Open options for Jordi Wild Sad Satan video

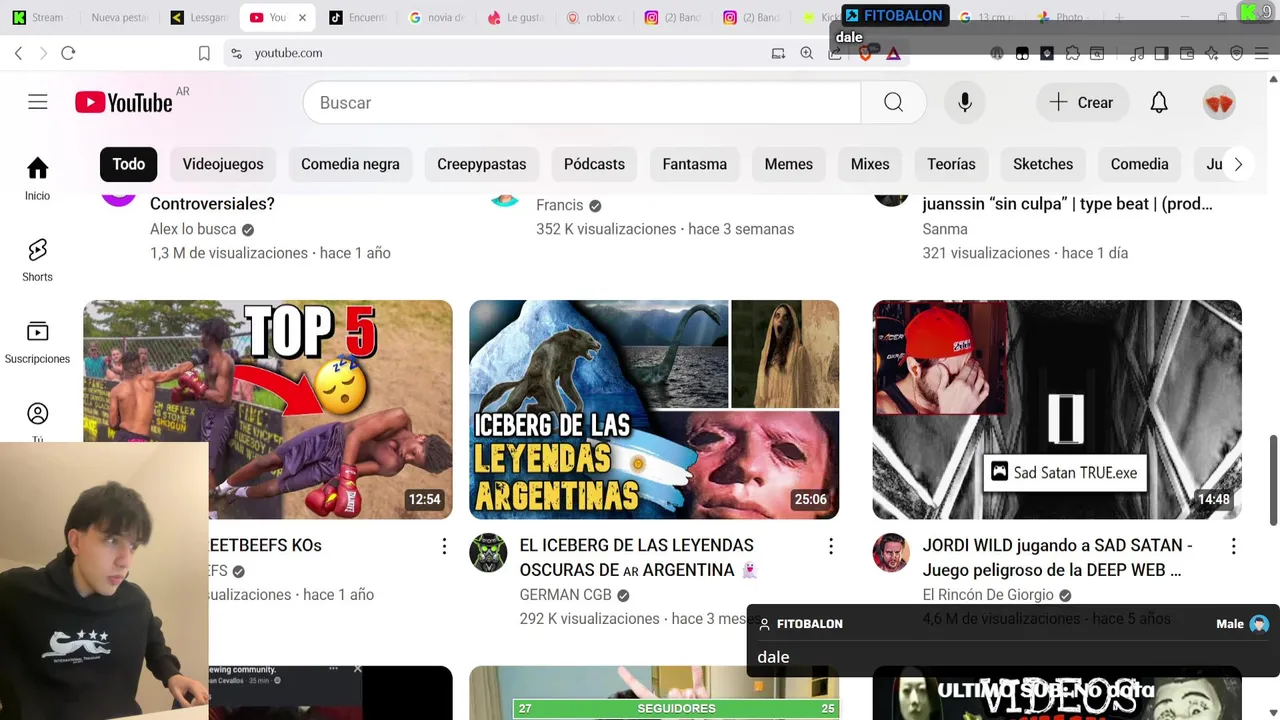[1233, 546]
